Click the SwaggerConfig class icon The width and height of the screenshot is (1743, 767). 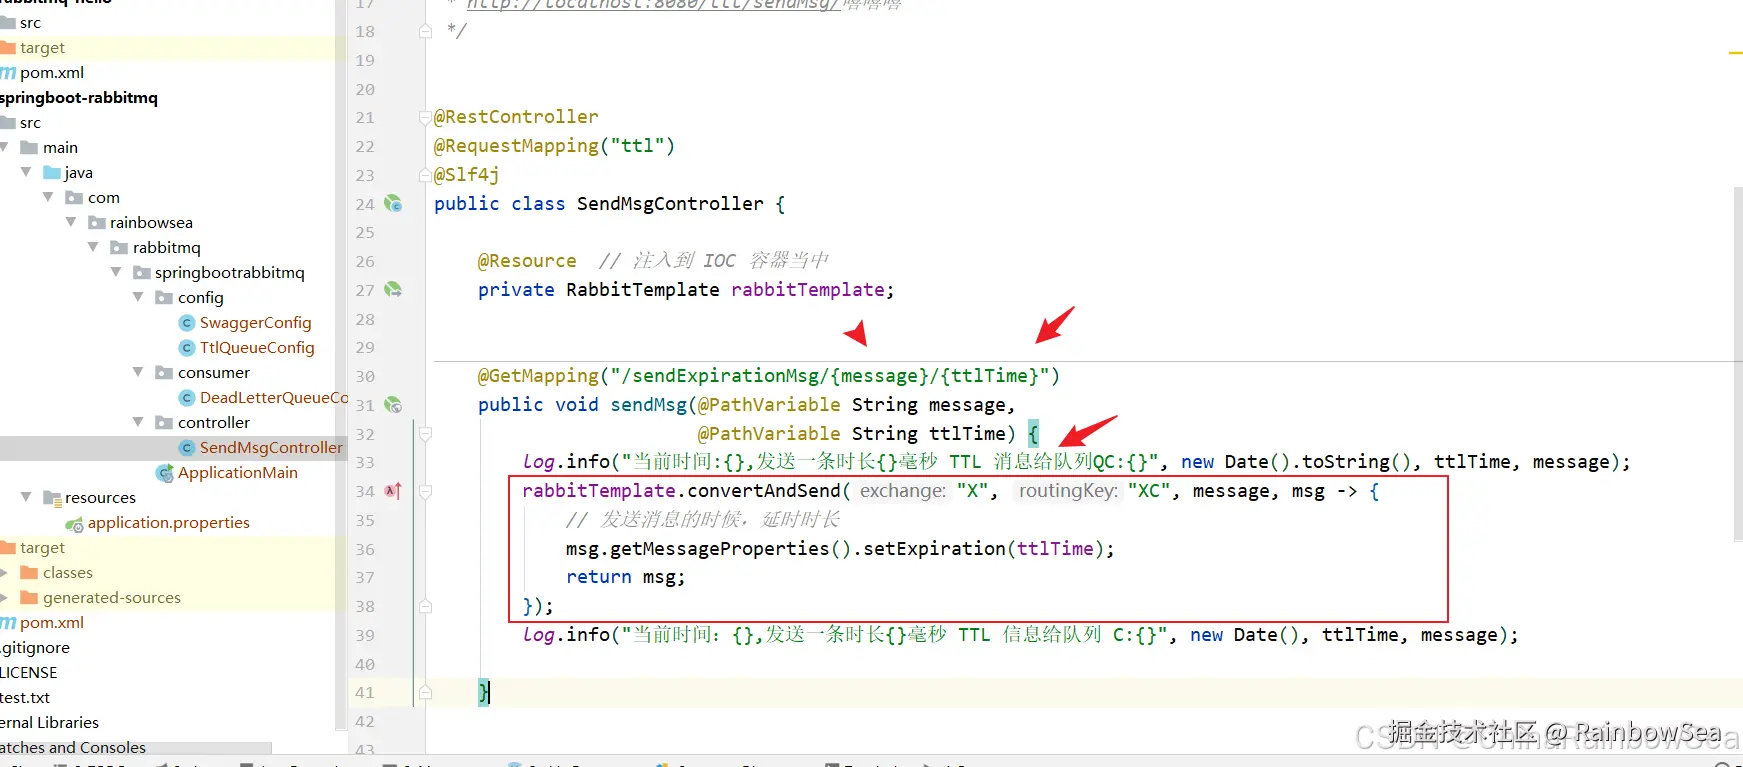click(186, 323)
